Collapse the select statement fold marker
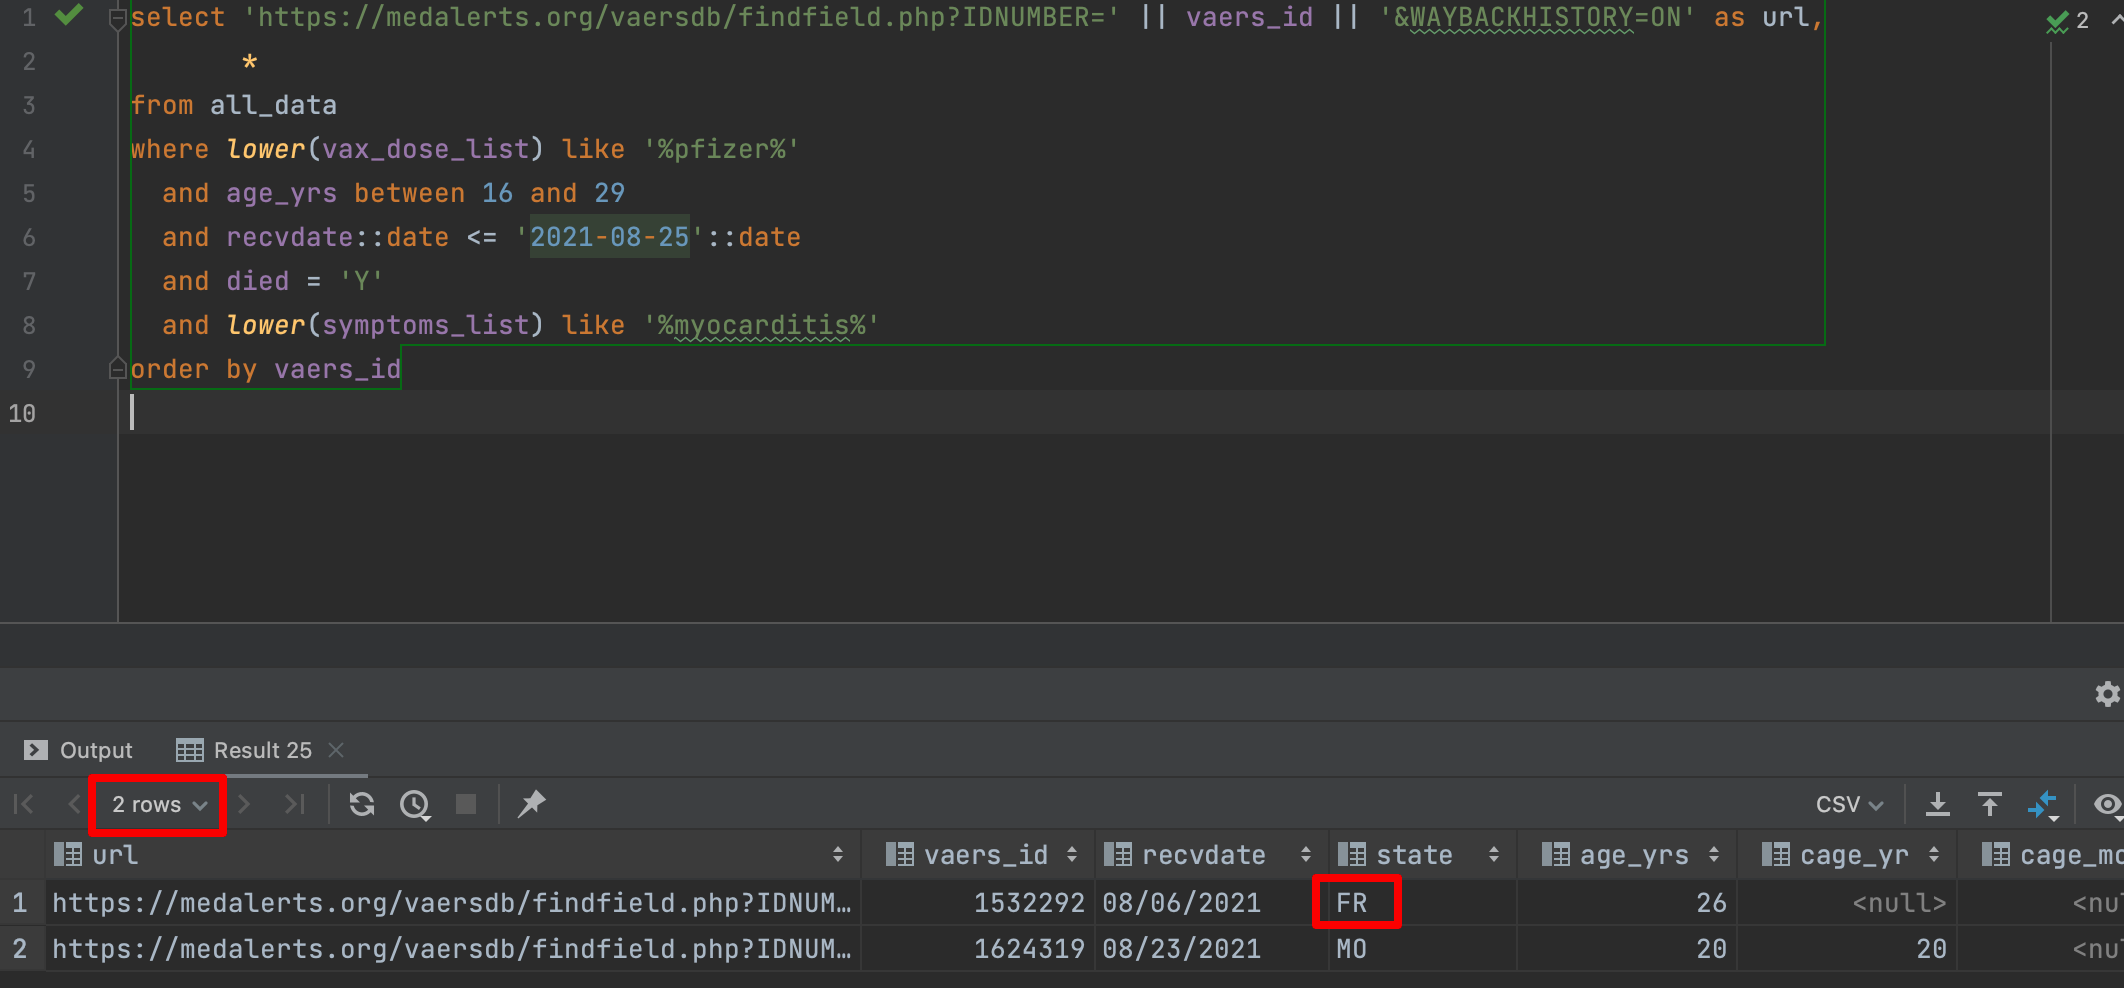The width and height of the screenshot is (2124, 988). point(117,18)
